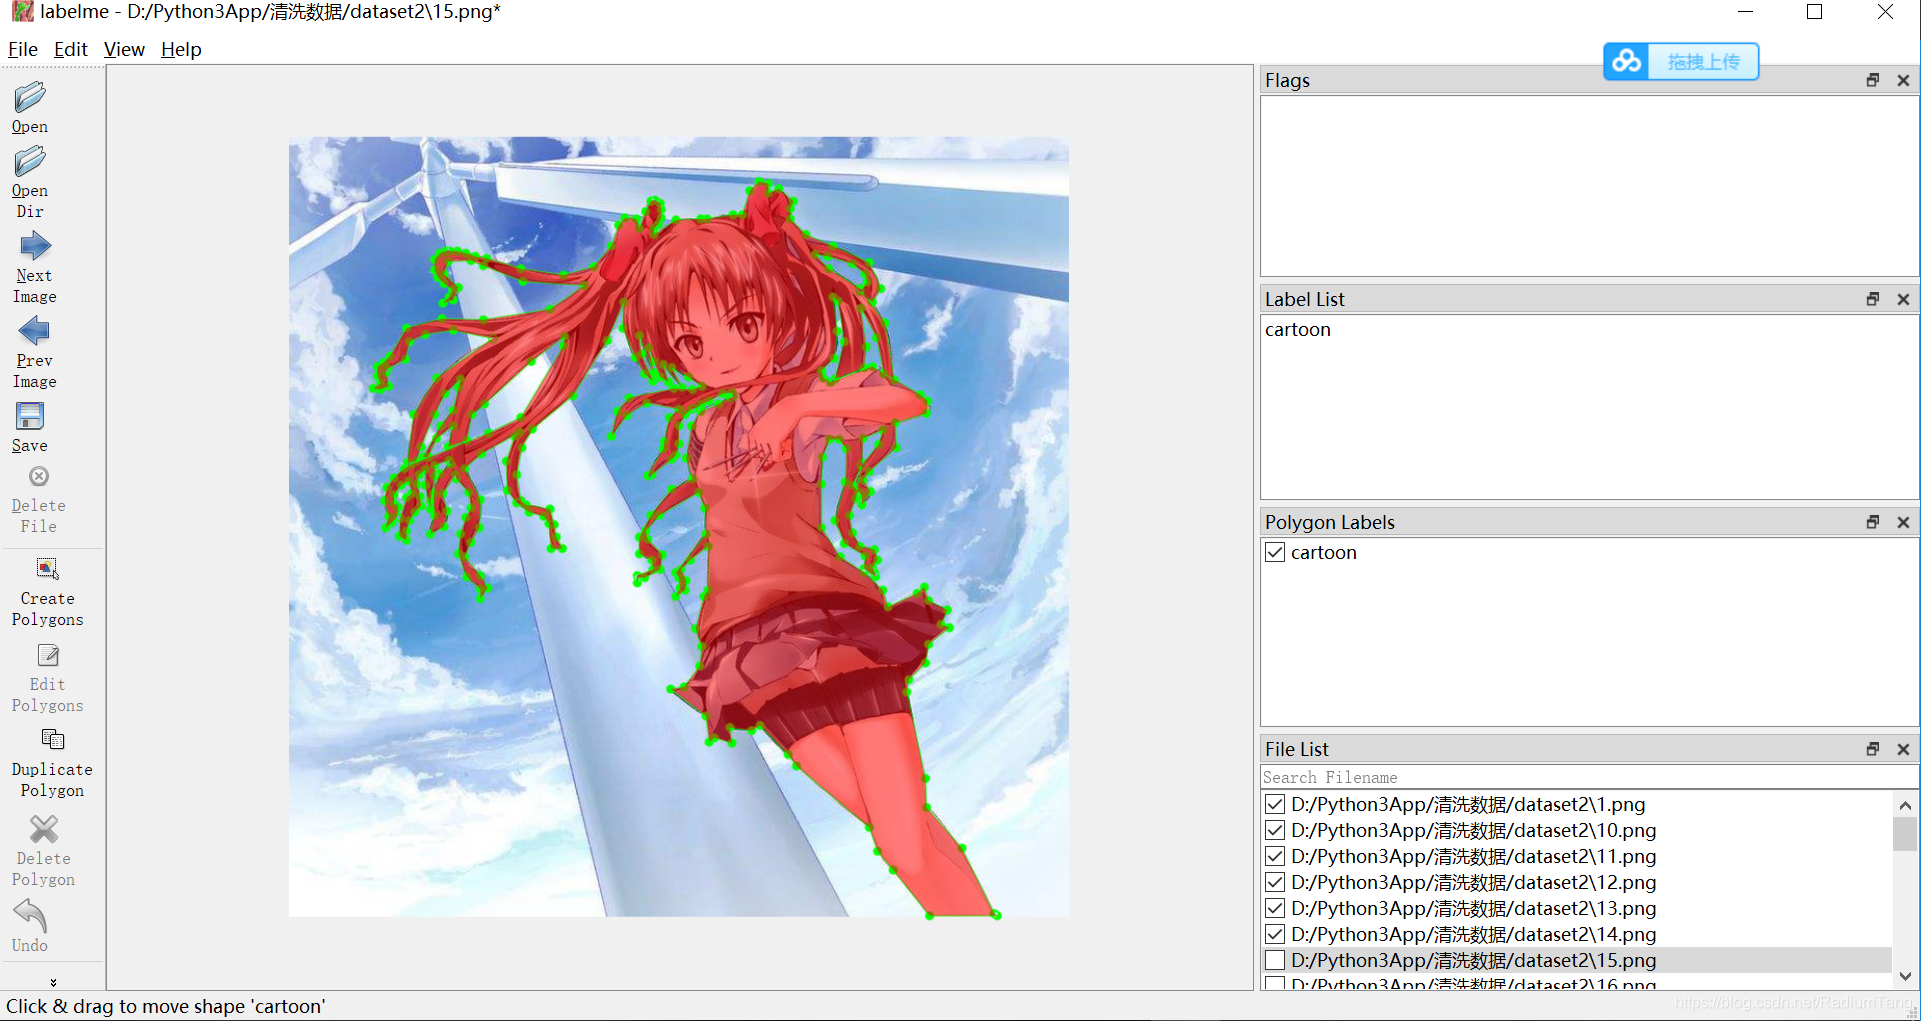Screen dimensions: 1921x1021
Task: Open the Help menu
Action: coord(181,49)
